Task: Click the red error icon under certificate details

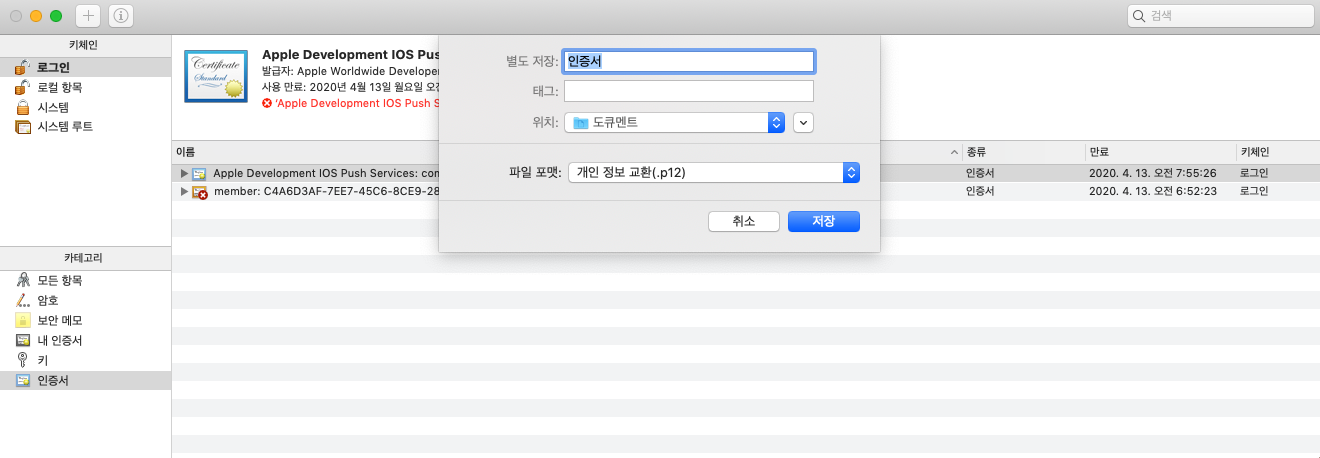Action: point(266,102)
